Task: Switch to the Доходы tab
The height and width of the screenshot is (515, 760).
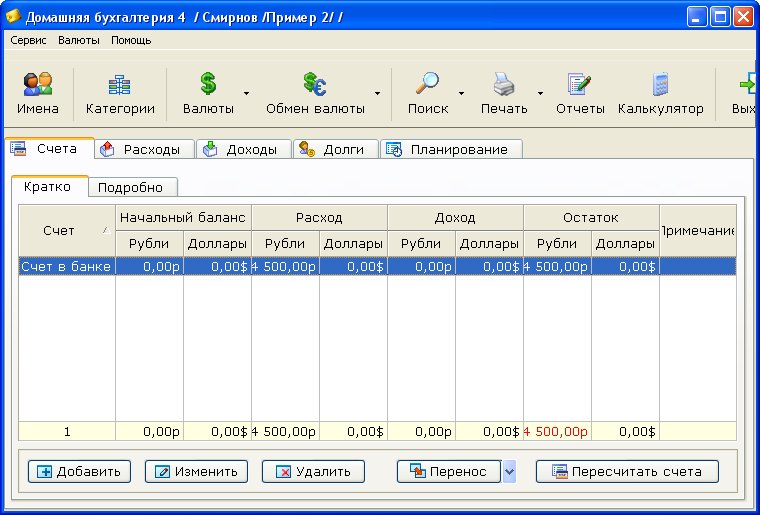Action: (x=244, y=150)
